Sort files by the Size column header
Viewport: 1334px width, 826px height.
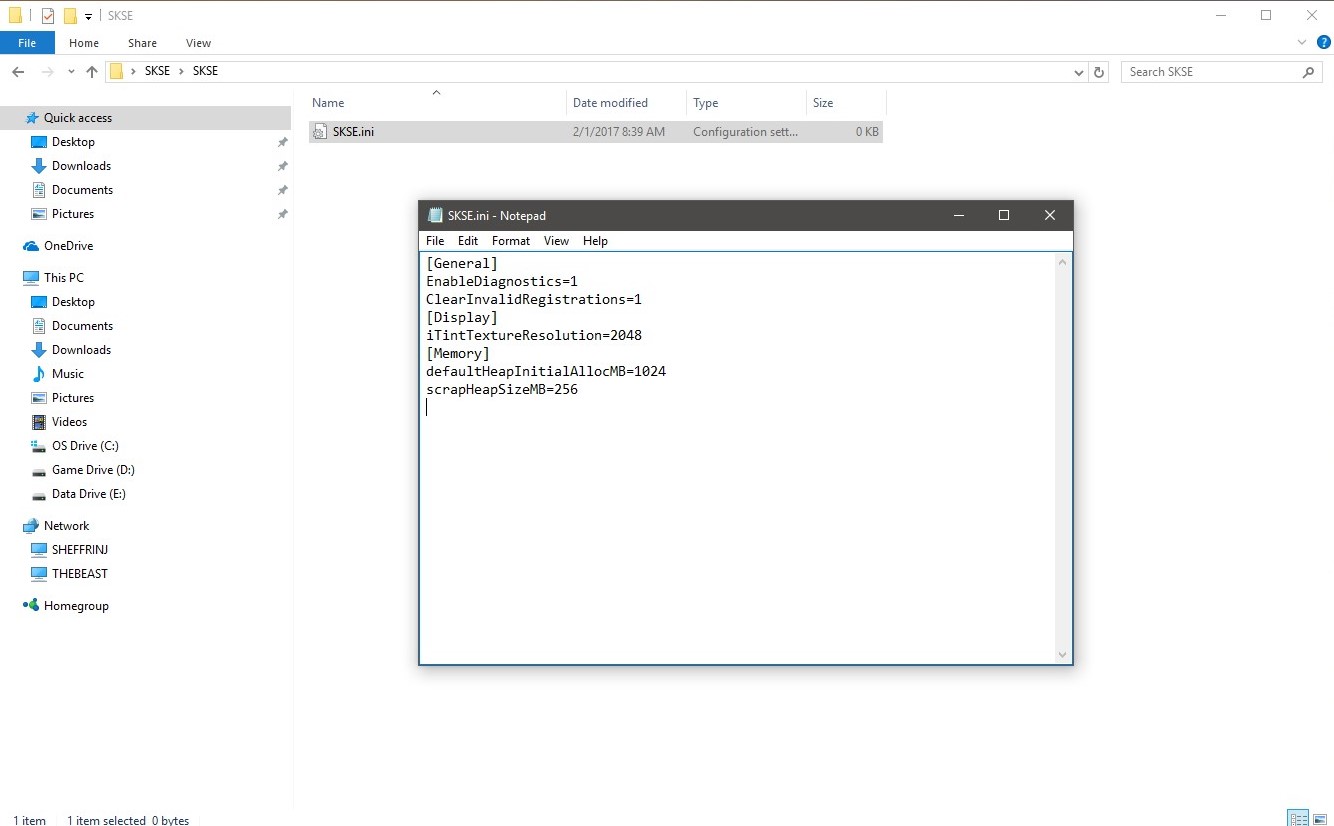pyautogui.click(x=846, y=103)
